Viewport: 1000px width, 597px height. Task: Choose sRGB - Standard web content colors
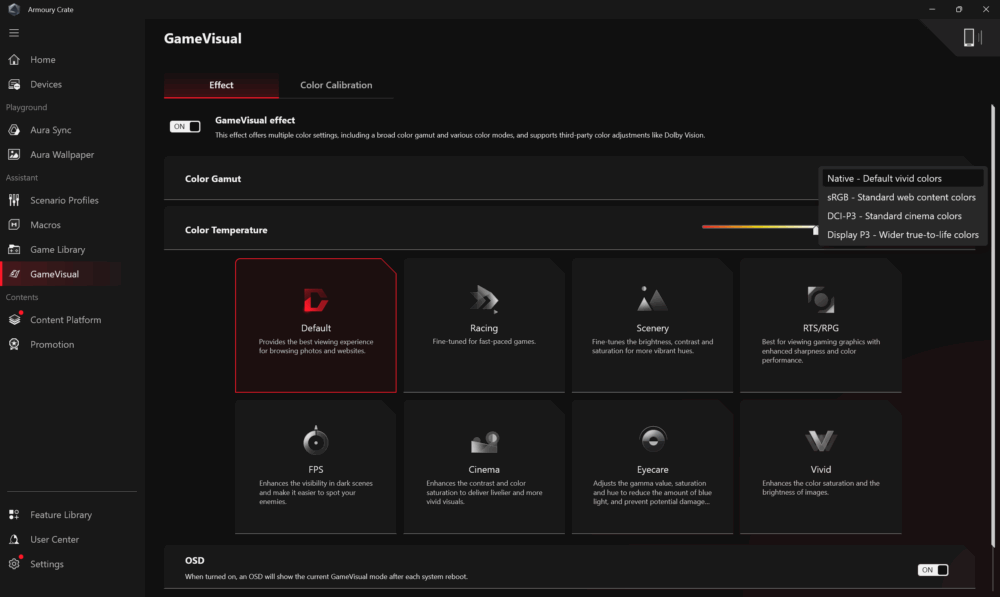click(902, 197)
